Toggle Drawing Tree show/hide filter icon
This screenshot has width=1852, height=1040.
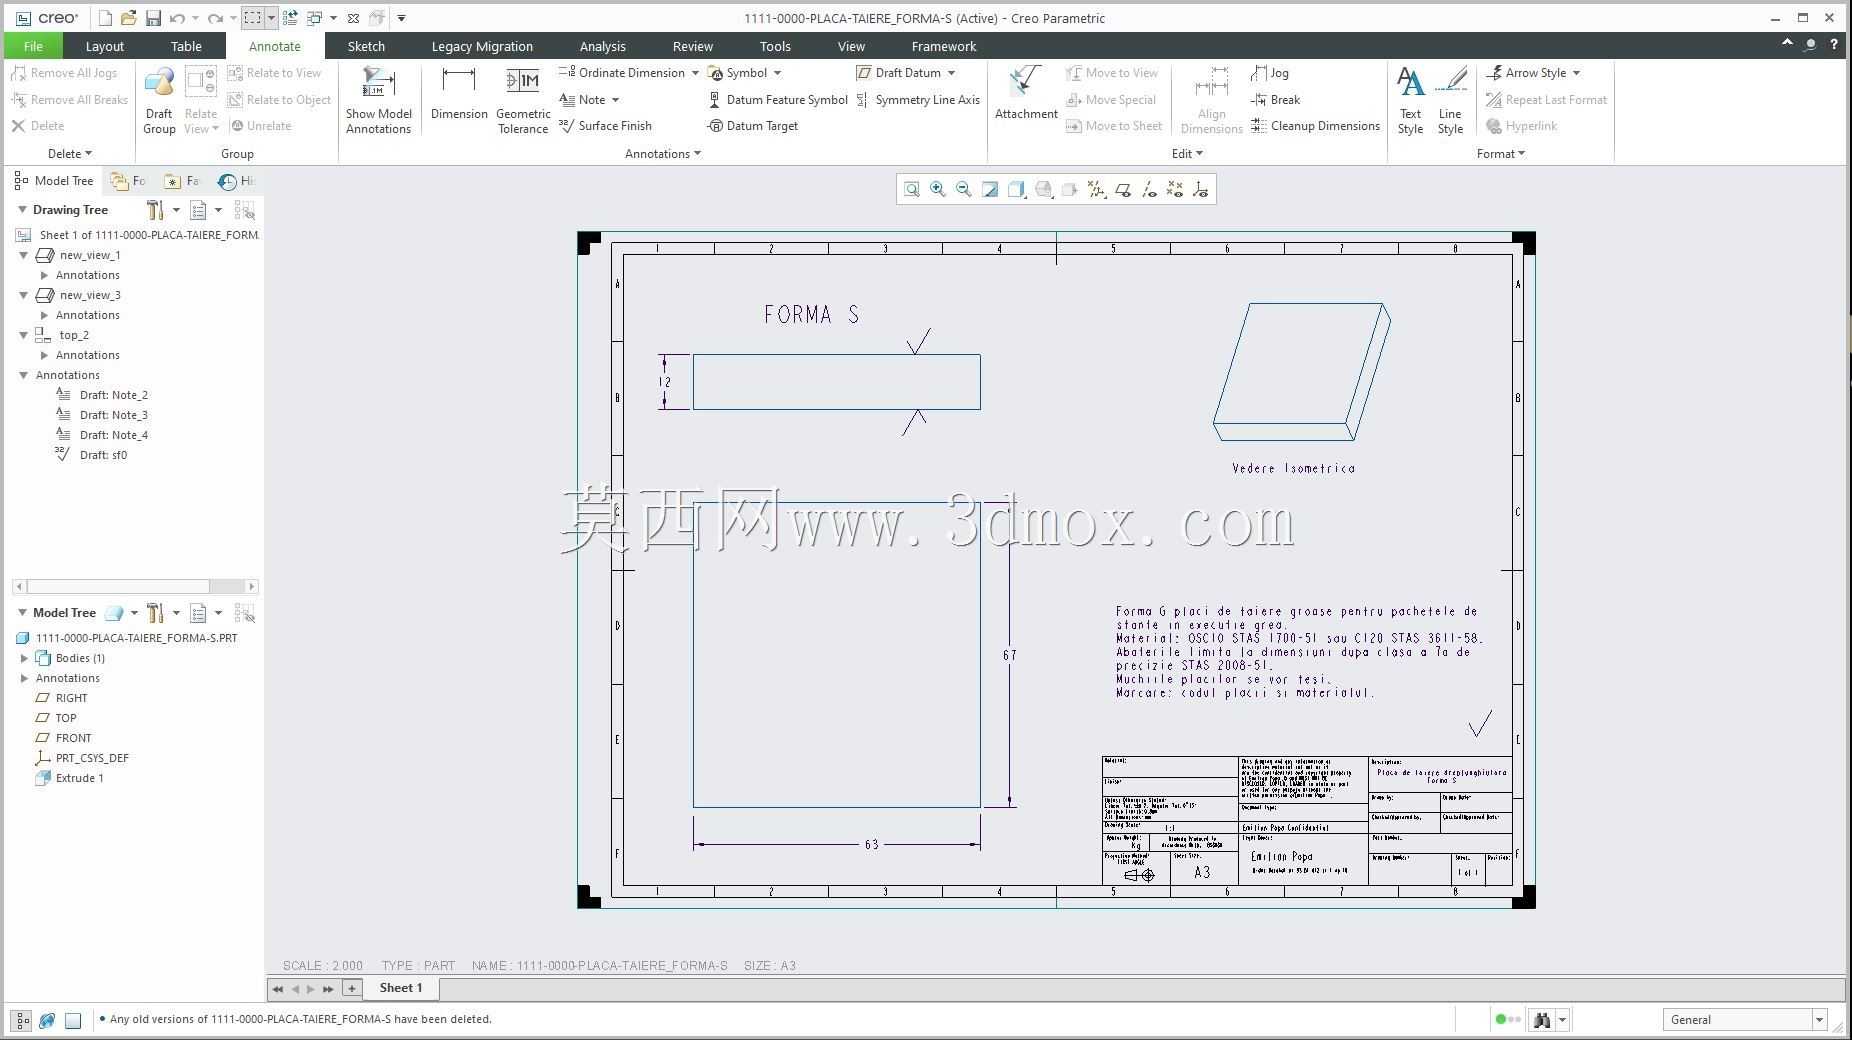pos(244,210)
